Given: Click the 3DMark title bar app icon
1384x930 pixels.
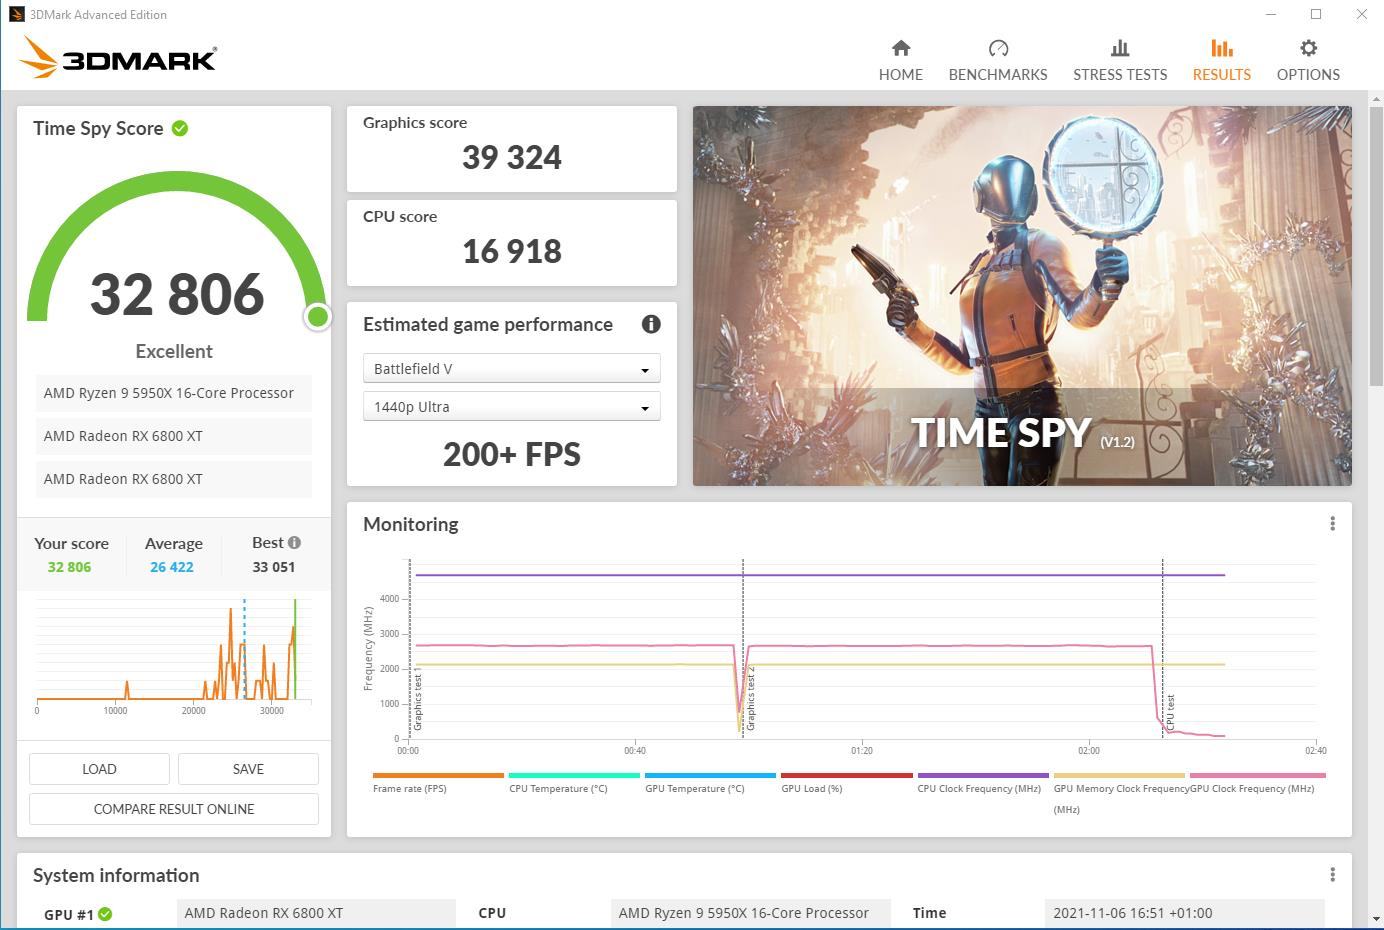Looking at the screenshot, I should [x=16, y=14].
